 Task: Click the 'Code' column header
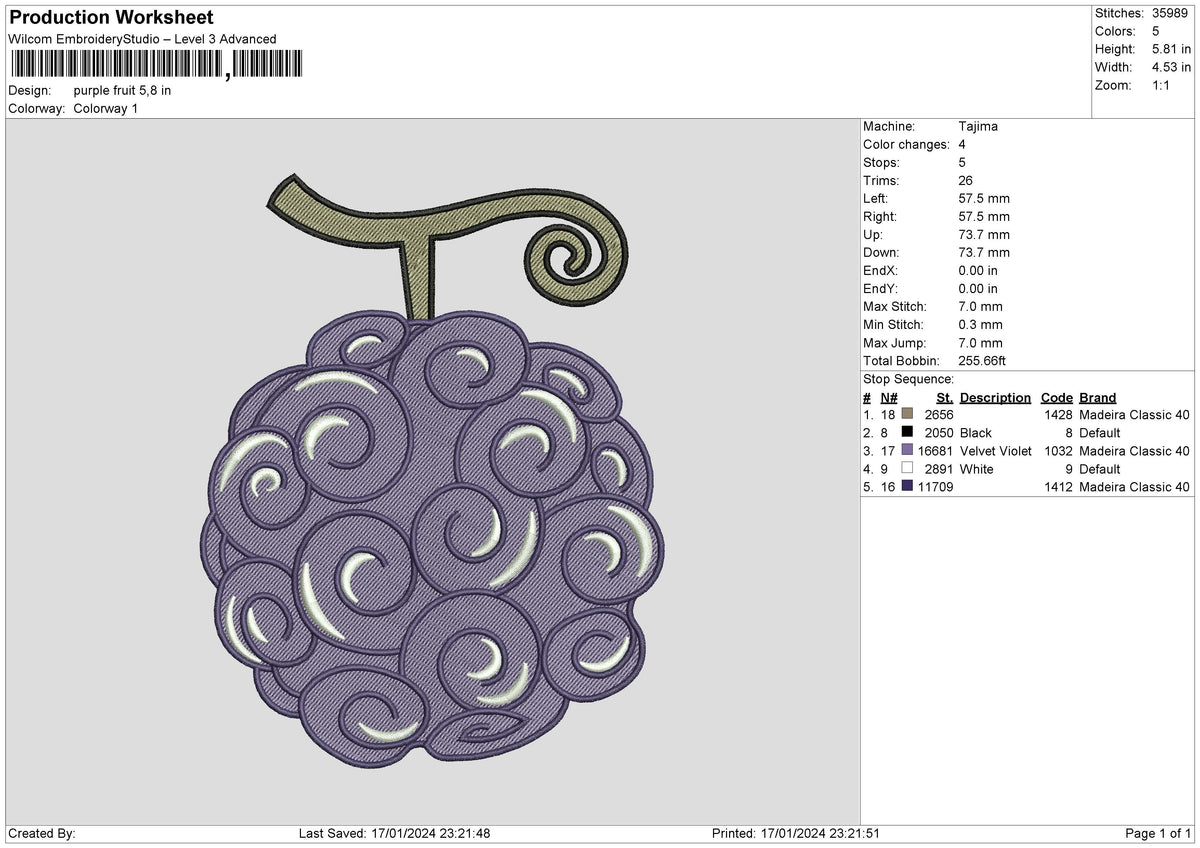(x=1057, y=397)
